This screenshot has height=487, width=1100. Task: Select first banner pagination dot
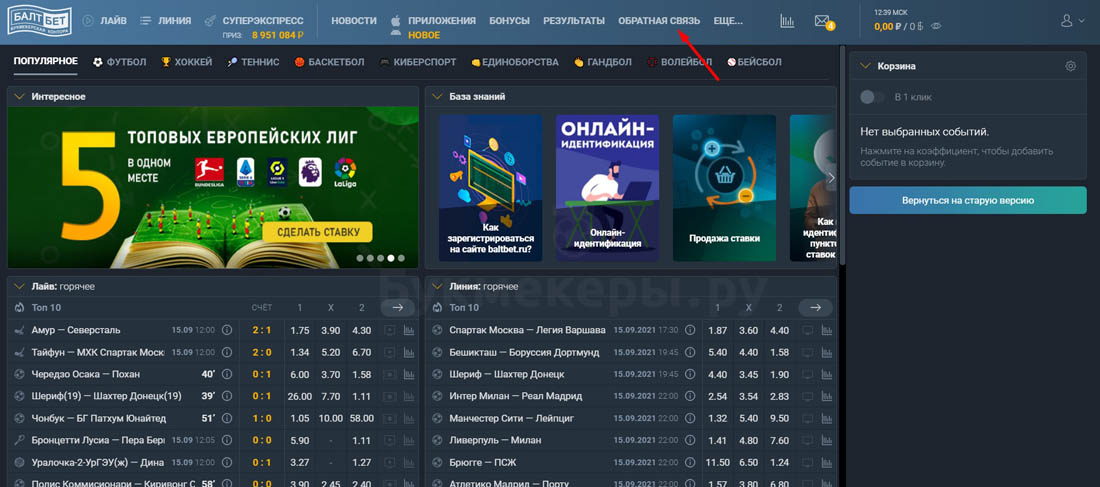click(360, 258)
